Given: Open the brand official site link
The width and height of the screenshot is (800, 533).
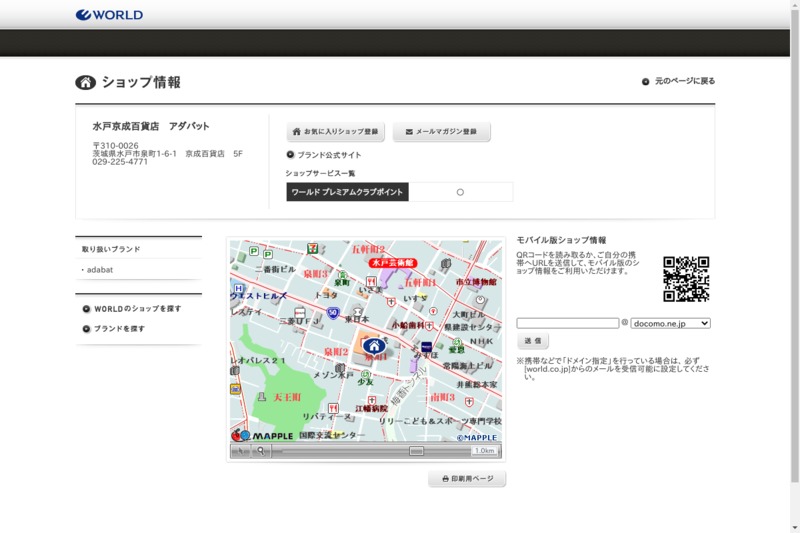Looking at the screenshot, I should [323, 155].
